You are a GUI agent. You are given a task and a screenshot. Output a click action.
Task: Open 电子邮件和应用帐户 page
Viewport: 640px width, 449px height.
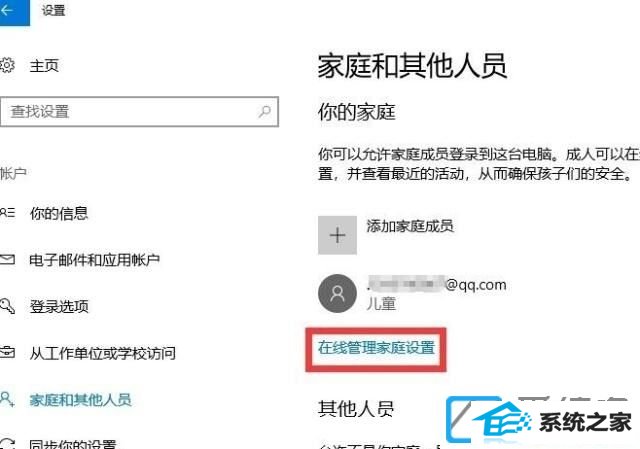coord(94,260)
